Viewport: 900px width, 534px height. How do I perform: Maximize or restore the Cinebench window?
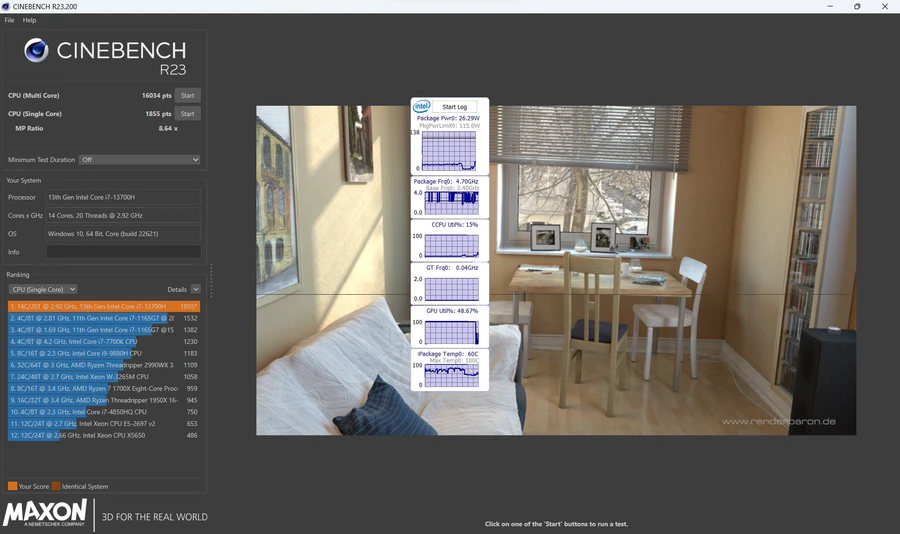pos(857,6)
